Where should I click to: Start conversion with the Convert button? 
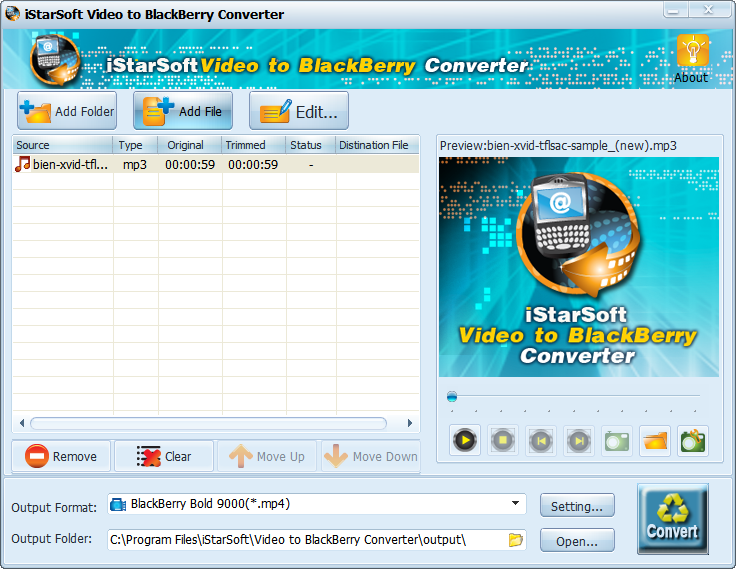point(673,519)
